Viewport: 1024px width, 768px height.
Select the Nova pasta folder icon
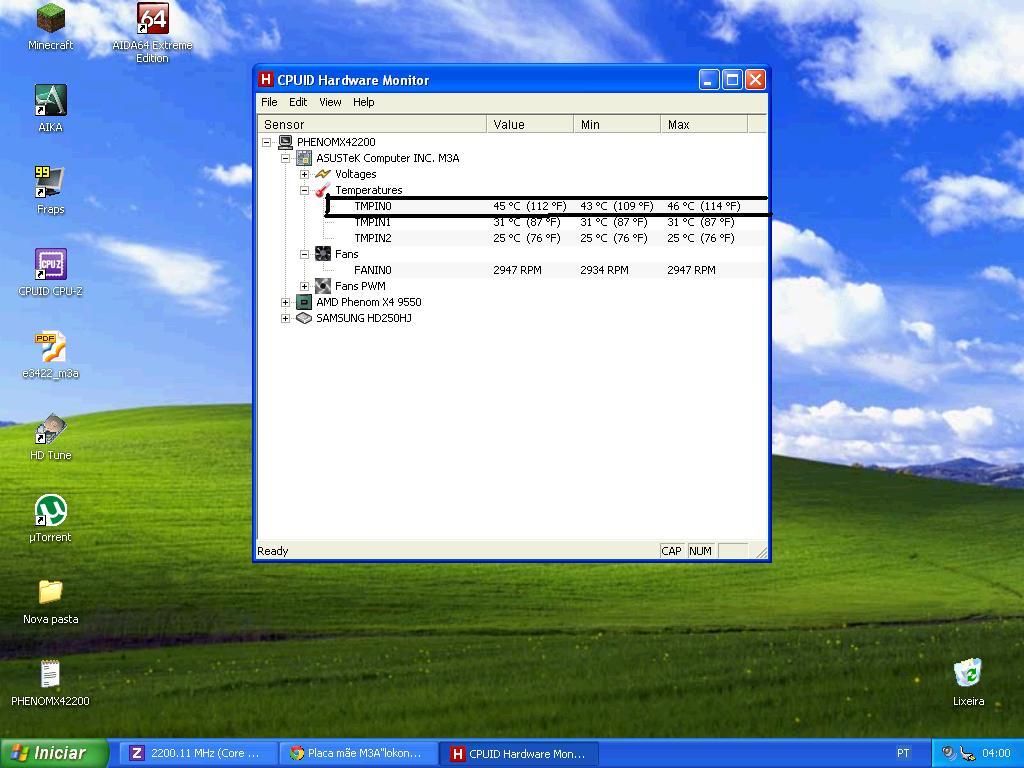coord(50,601)
